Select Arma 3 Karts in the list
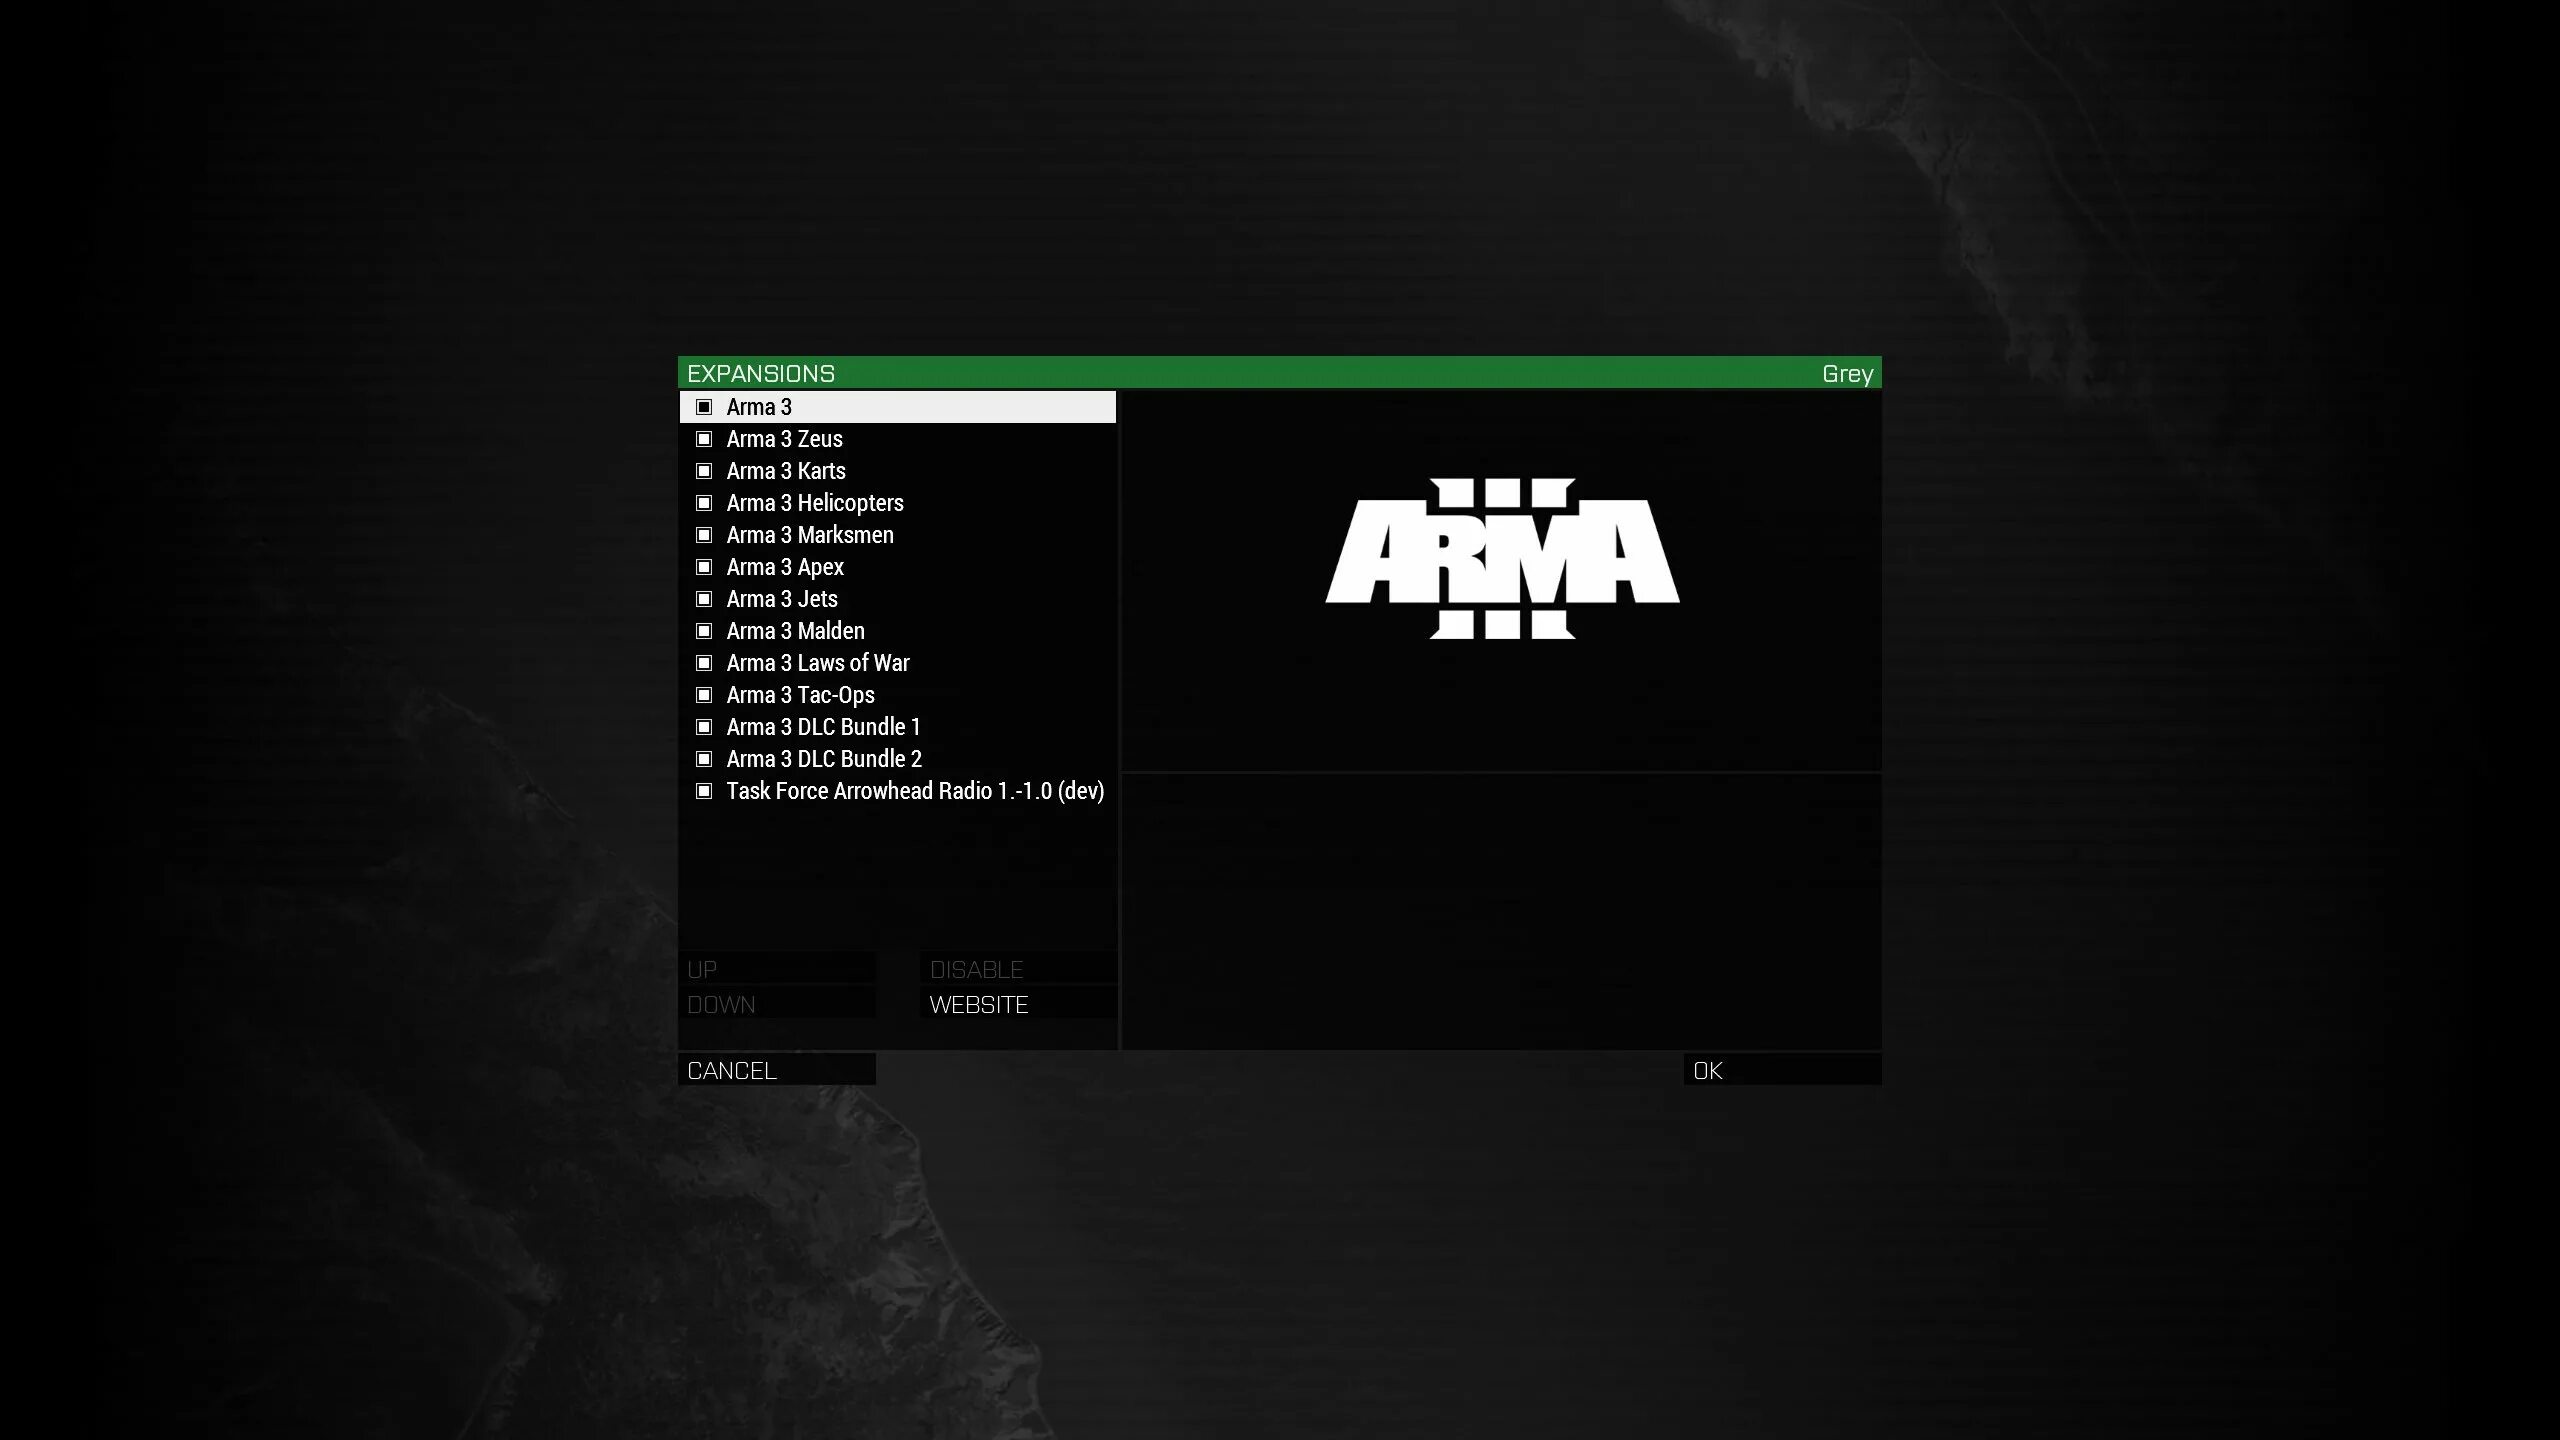The image size is (2560, 1440). coord(897,471)
